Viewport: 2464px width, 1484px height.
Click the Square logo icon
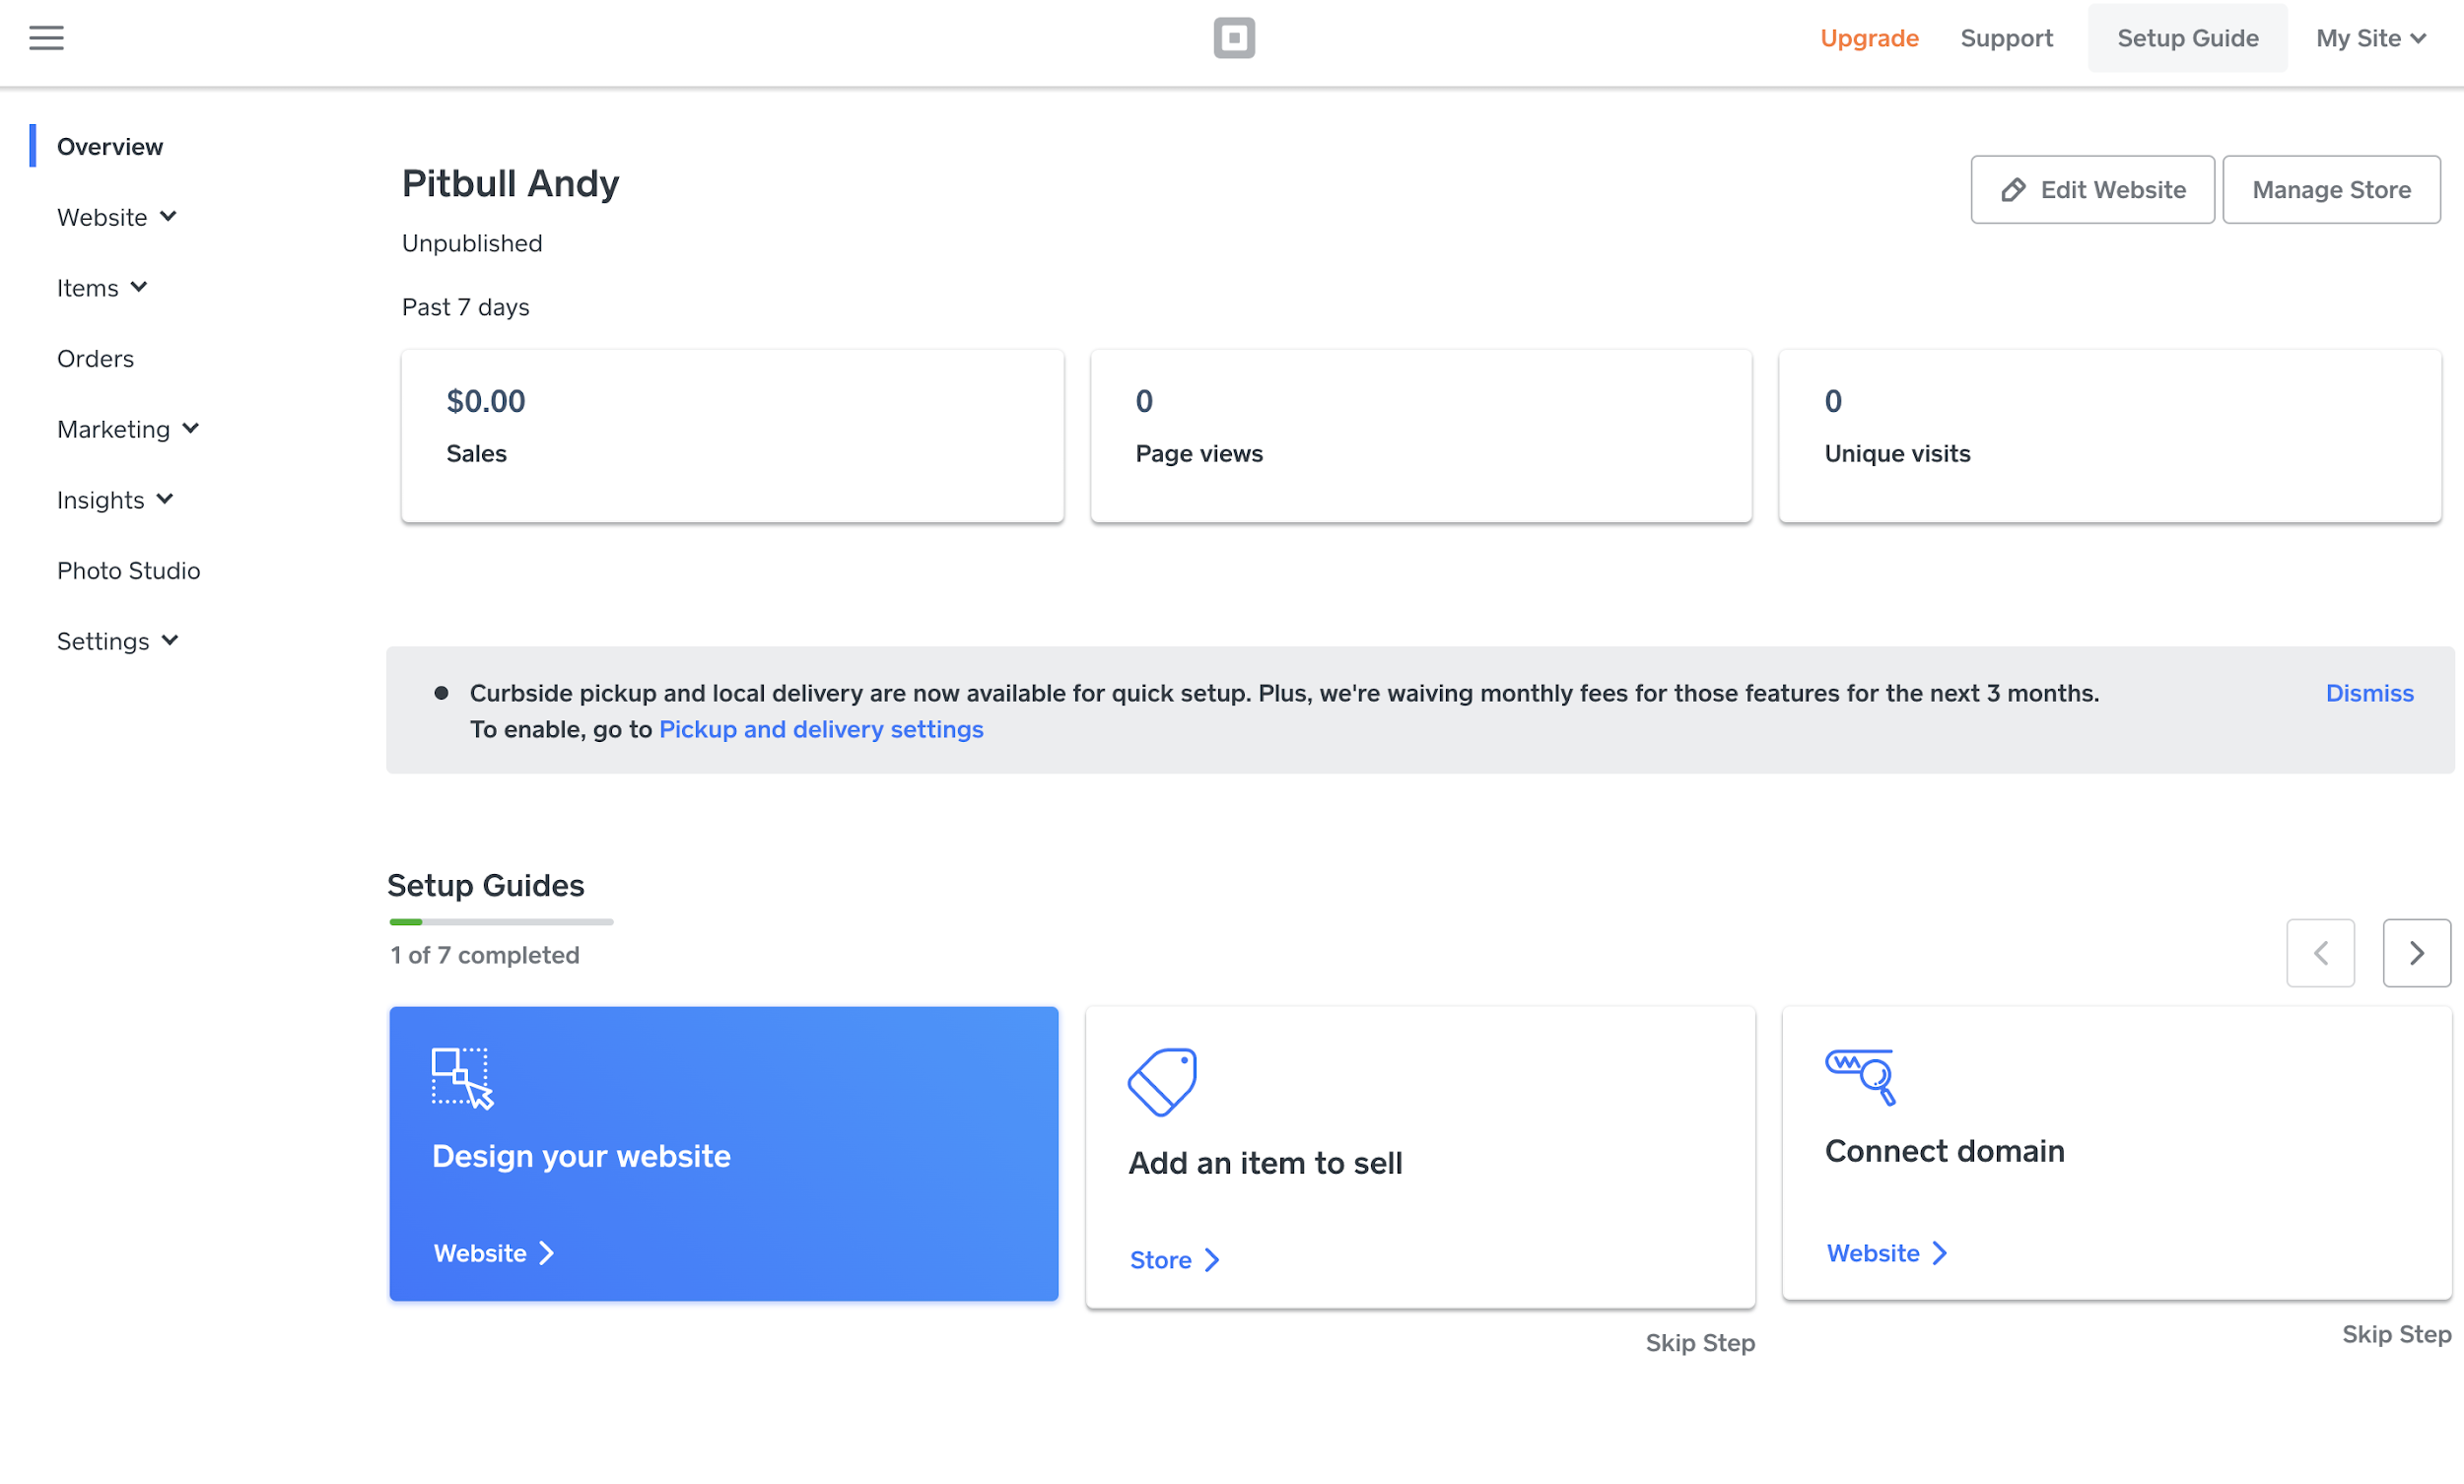point(1234,38)
